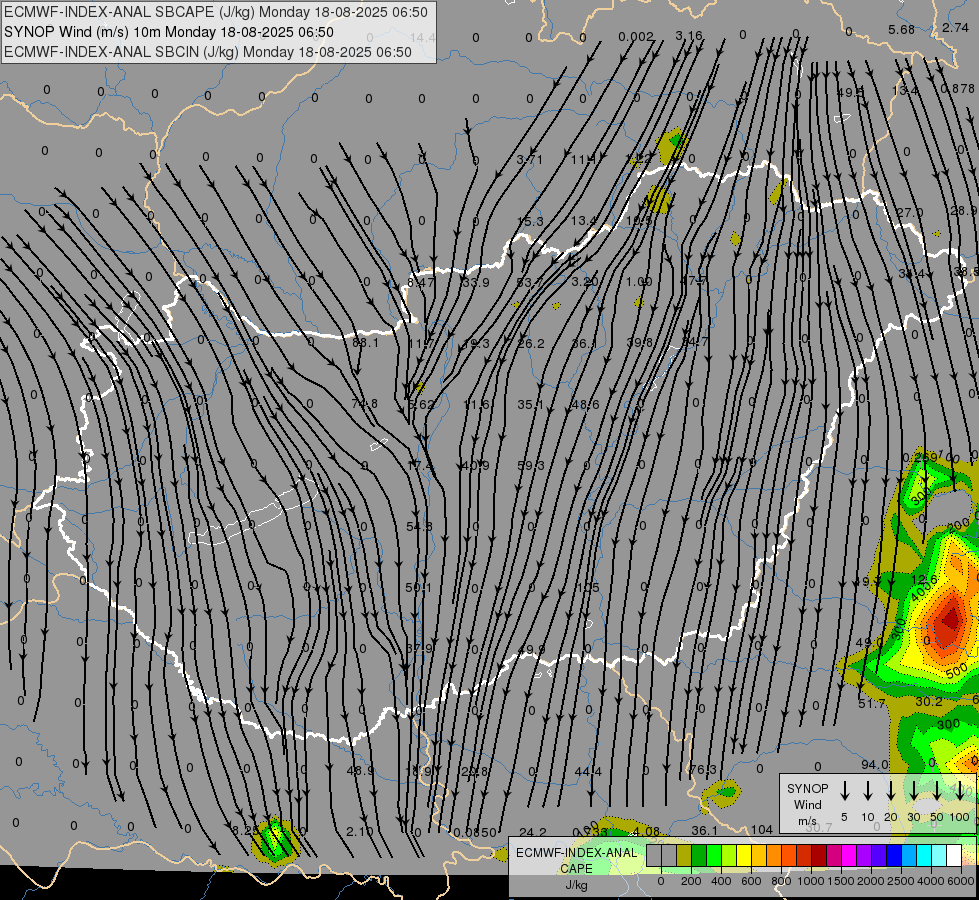Click the map value 2.74 in the corner
Image resolution: width=979 pixels, height=900 pixels.
(955, 27)
